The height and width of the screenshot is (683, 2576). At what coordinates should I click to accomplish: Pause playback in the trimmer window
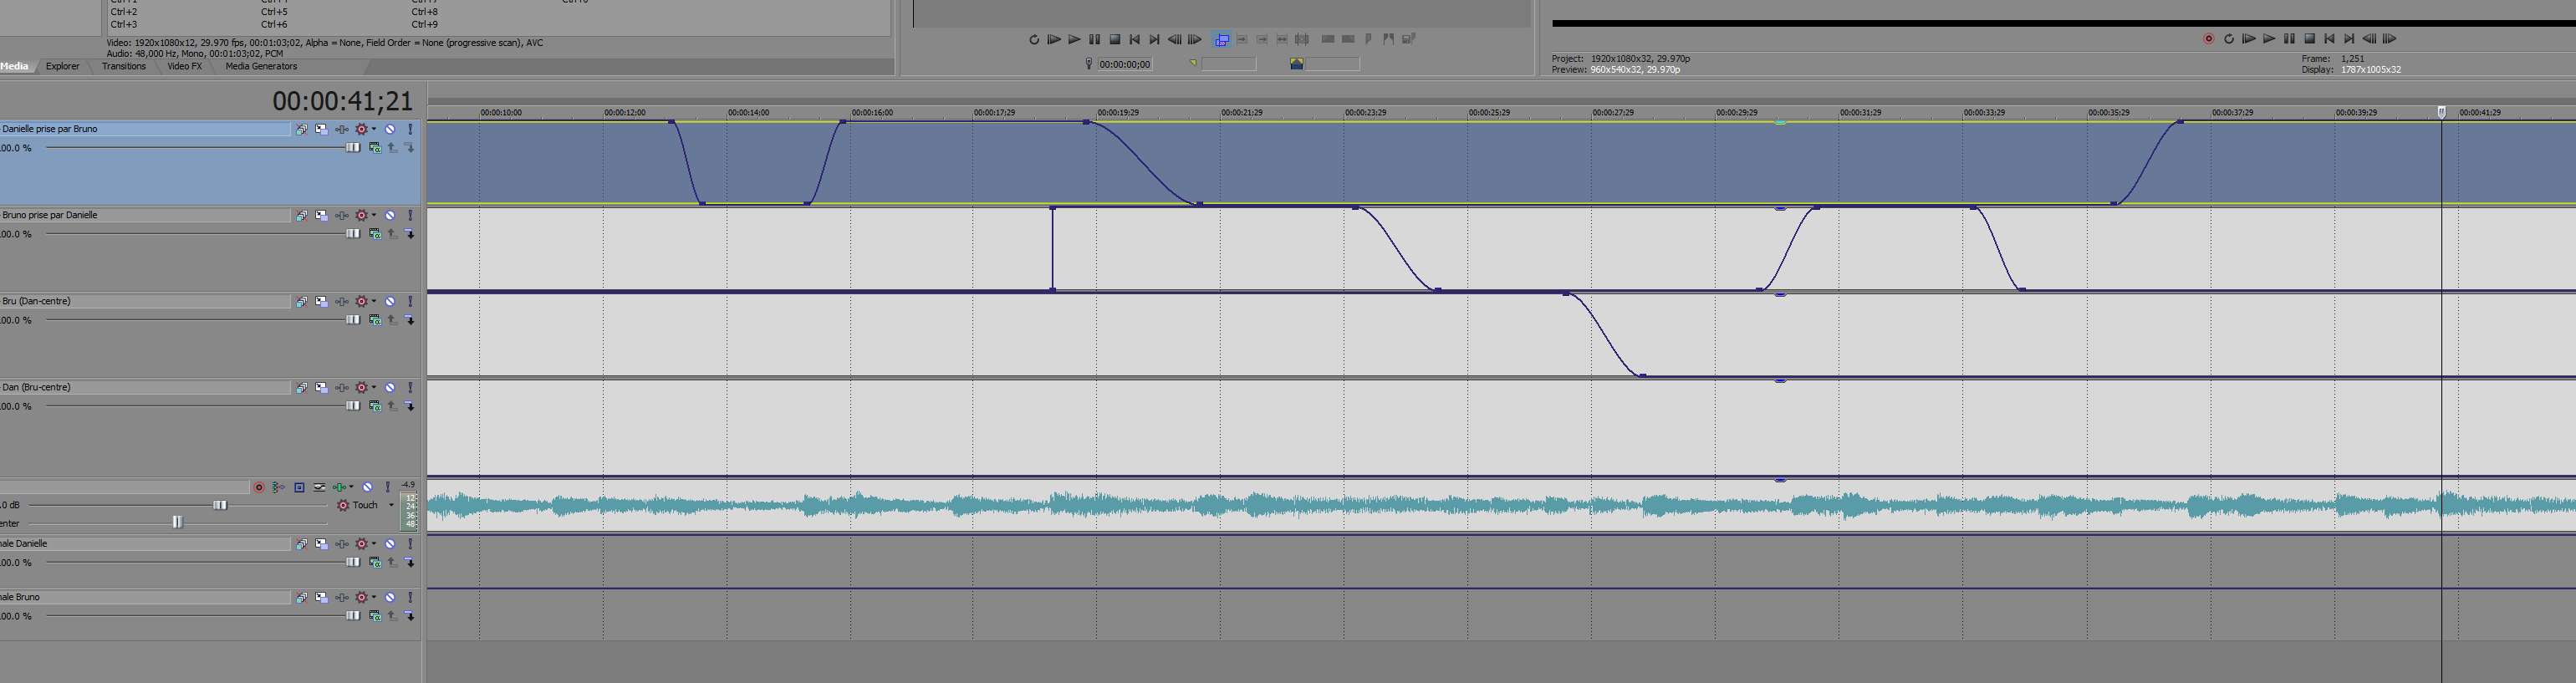(x=1095, y=39)
